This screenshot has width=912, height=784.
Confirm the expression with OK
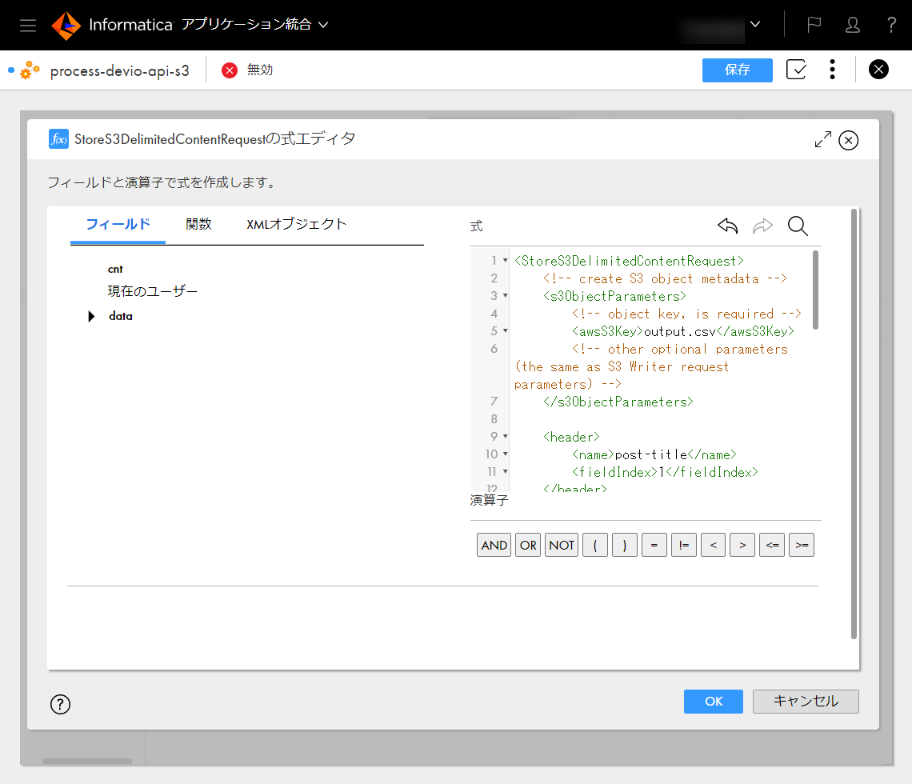[713, 701]
